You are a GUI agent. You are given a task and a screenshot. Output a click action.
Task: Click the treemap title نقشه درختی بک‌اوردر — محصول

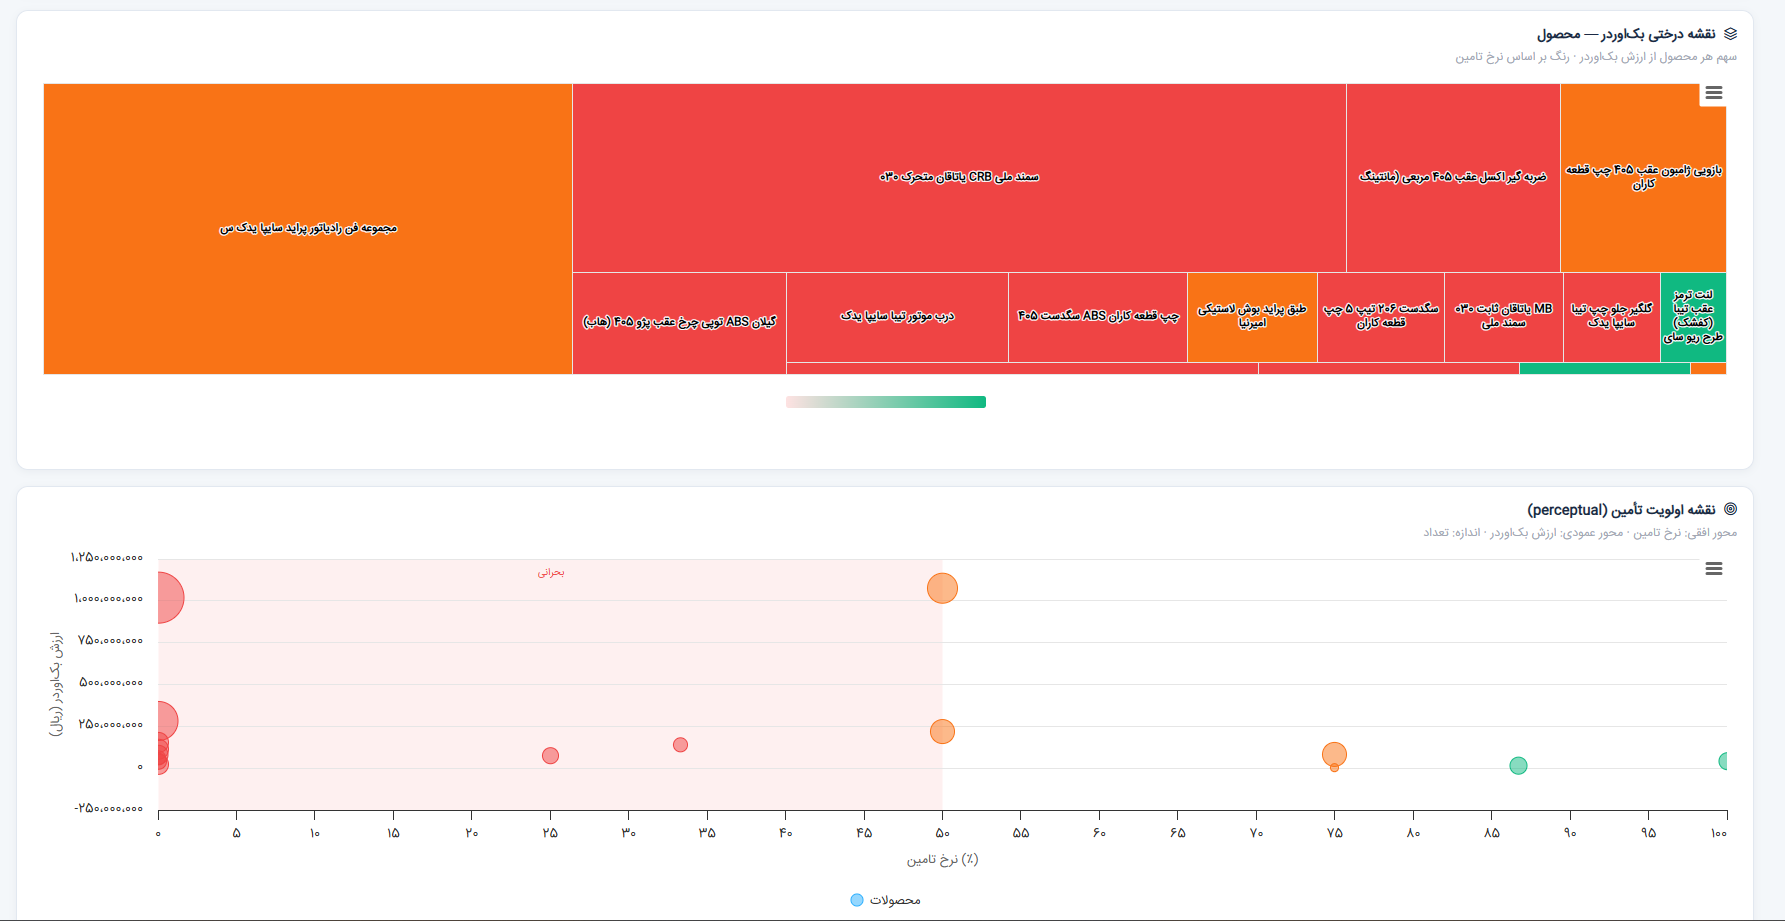[x=1626, y=34]
